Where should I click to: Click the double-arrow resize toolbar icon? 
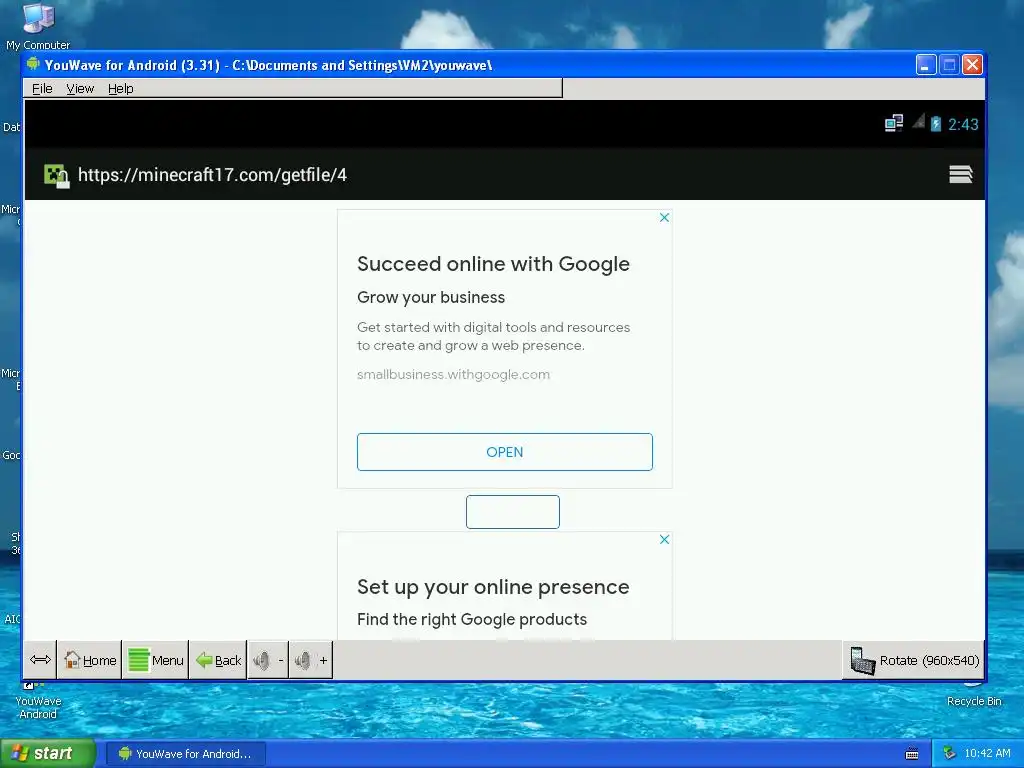[x=40, y=660]
